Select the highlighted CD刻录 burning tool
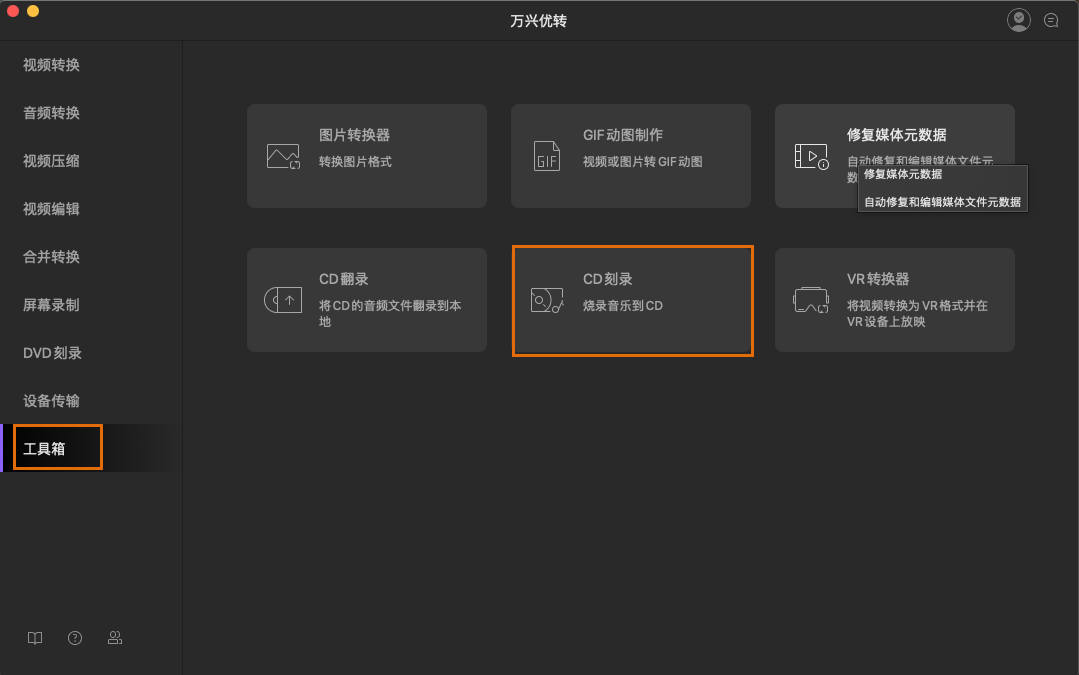 click(x=632, y=300)
